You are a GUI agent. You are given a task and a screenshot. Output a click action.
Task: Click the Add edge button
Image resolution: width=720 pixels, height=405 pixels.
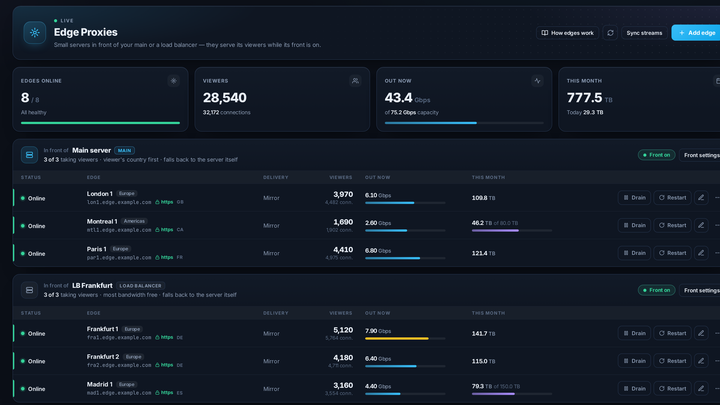pos(697,33)
